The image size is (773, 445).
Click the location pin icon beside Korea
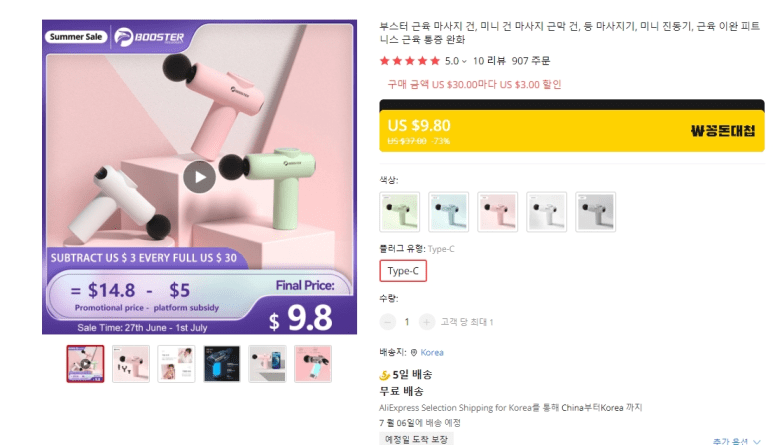(414, 352)
